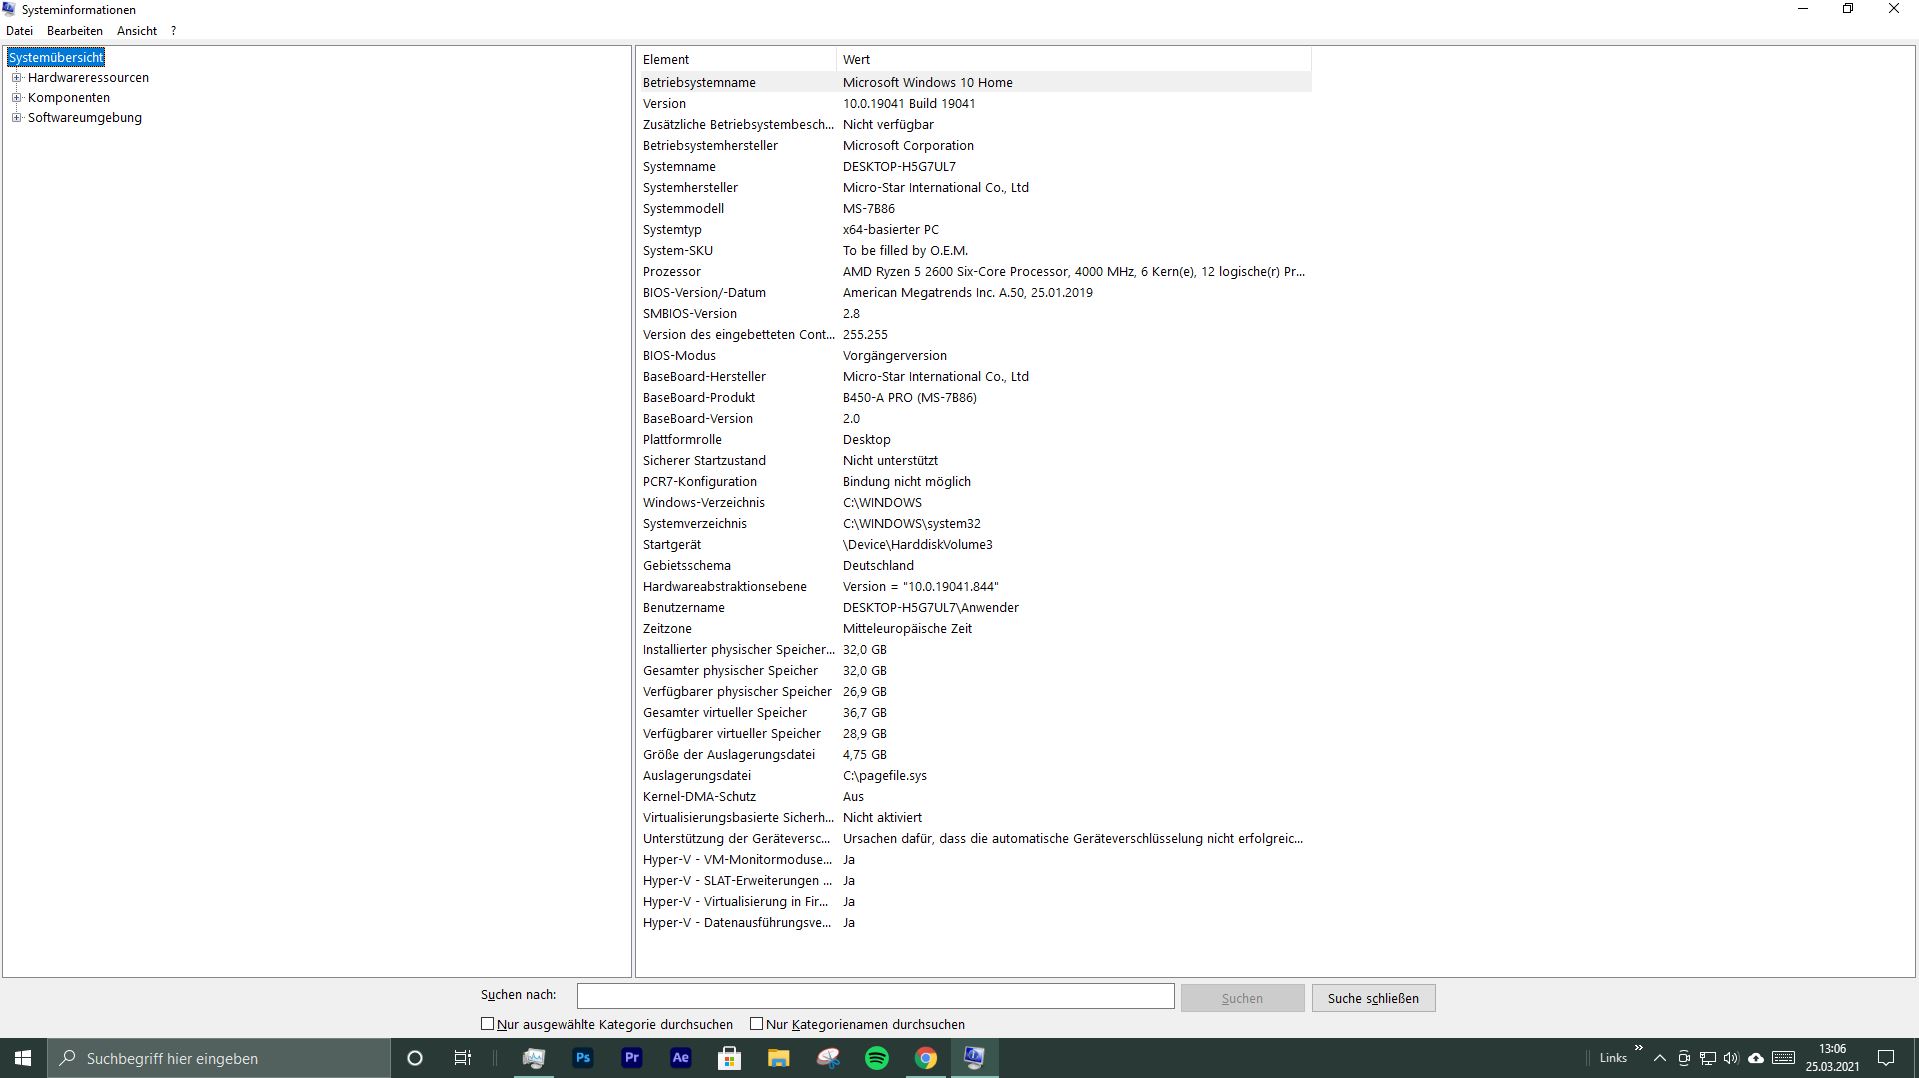This screenshot has height=1078, width=1919.
Task: Select the Kernel-DMA-Schutz row label
Action: [699, 797]
